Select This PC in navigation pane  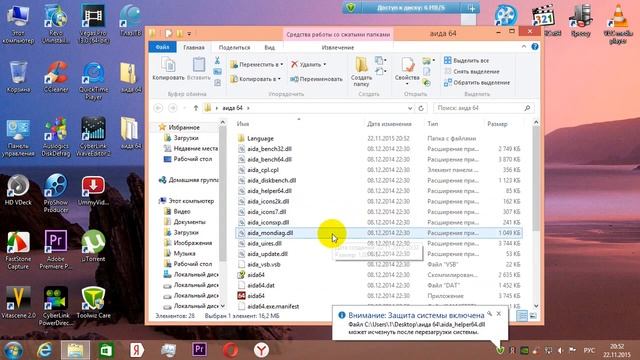click(191, 201)
